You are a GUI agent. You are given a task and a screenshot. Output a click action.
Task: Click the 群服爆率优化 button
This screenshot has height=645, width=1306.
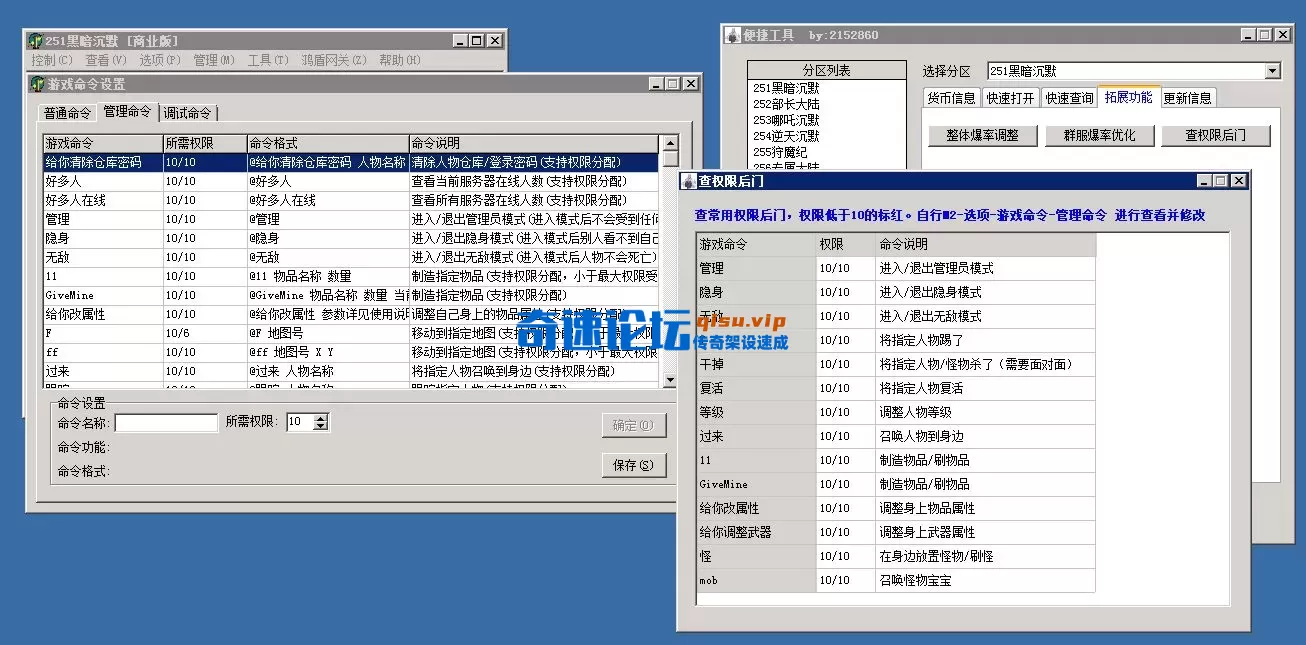[1099, 134]
